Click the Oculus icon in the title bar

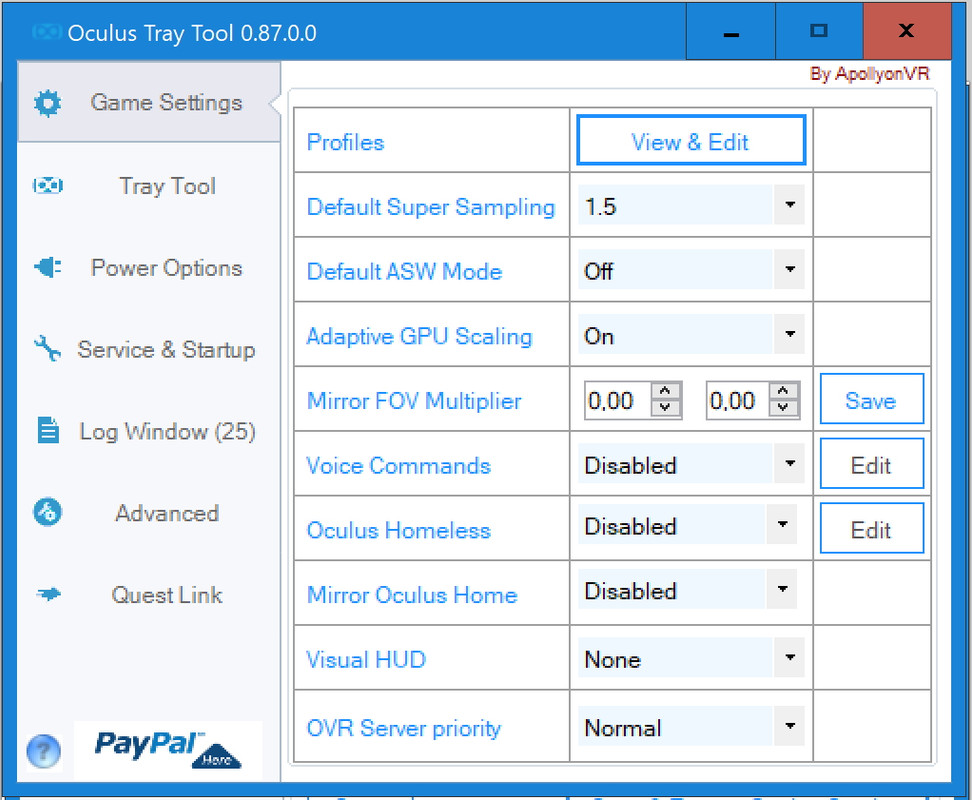pyautogui.click(x=46, y=32)
